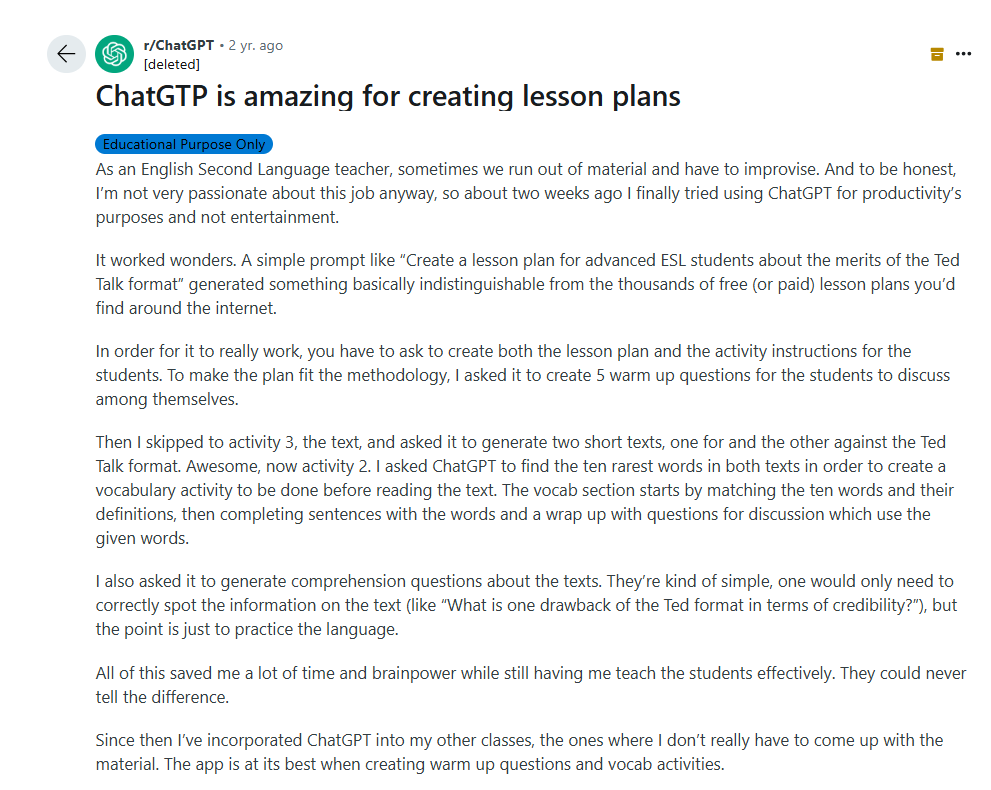Screen dimensions: 991x790
Task: Click the paragraph starting 'All of this saved me'
Action: (531, 685)
